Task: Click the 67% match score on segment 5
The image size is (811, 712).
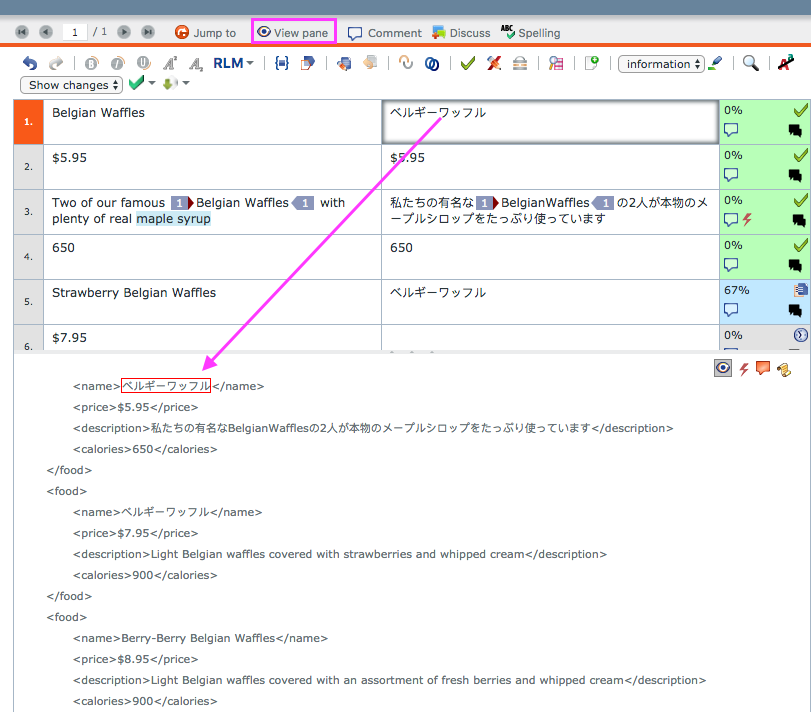Action: [736, 289]
